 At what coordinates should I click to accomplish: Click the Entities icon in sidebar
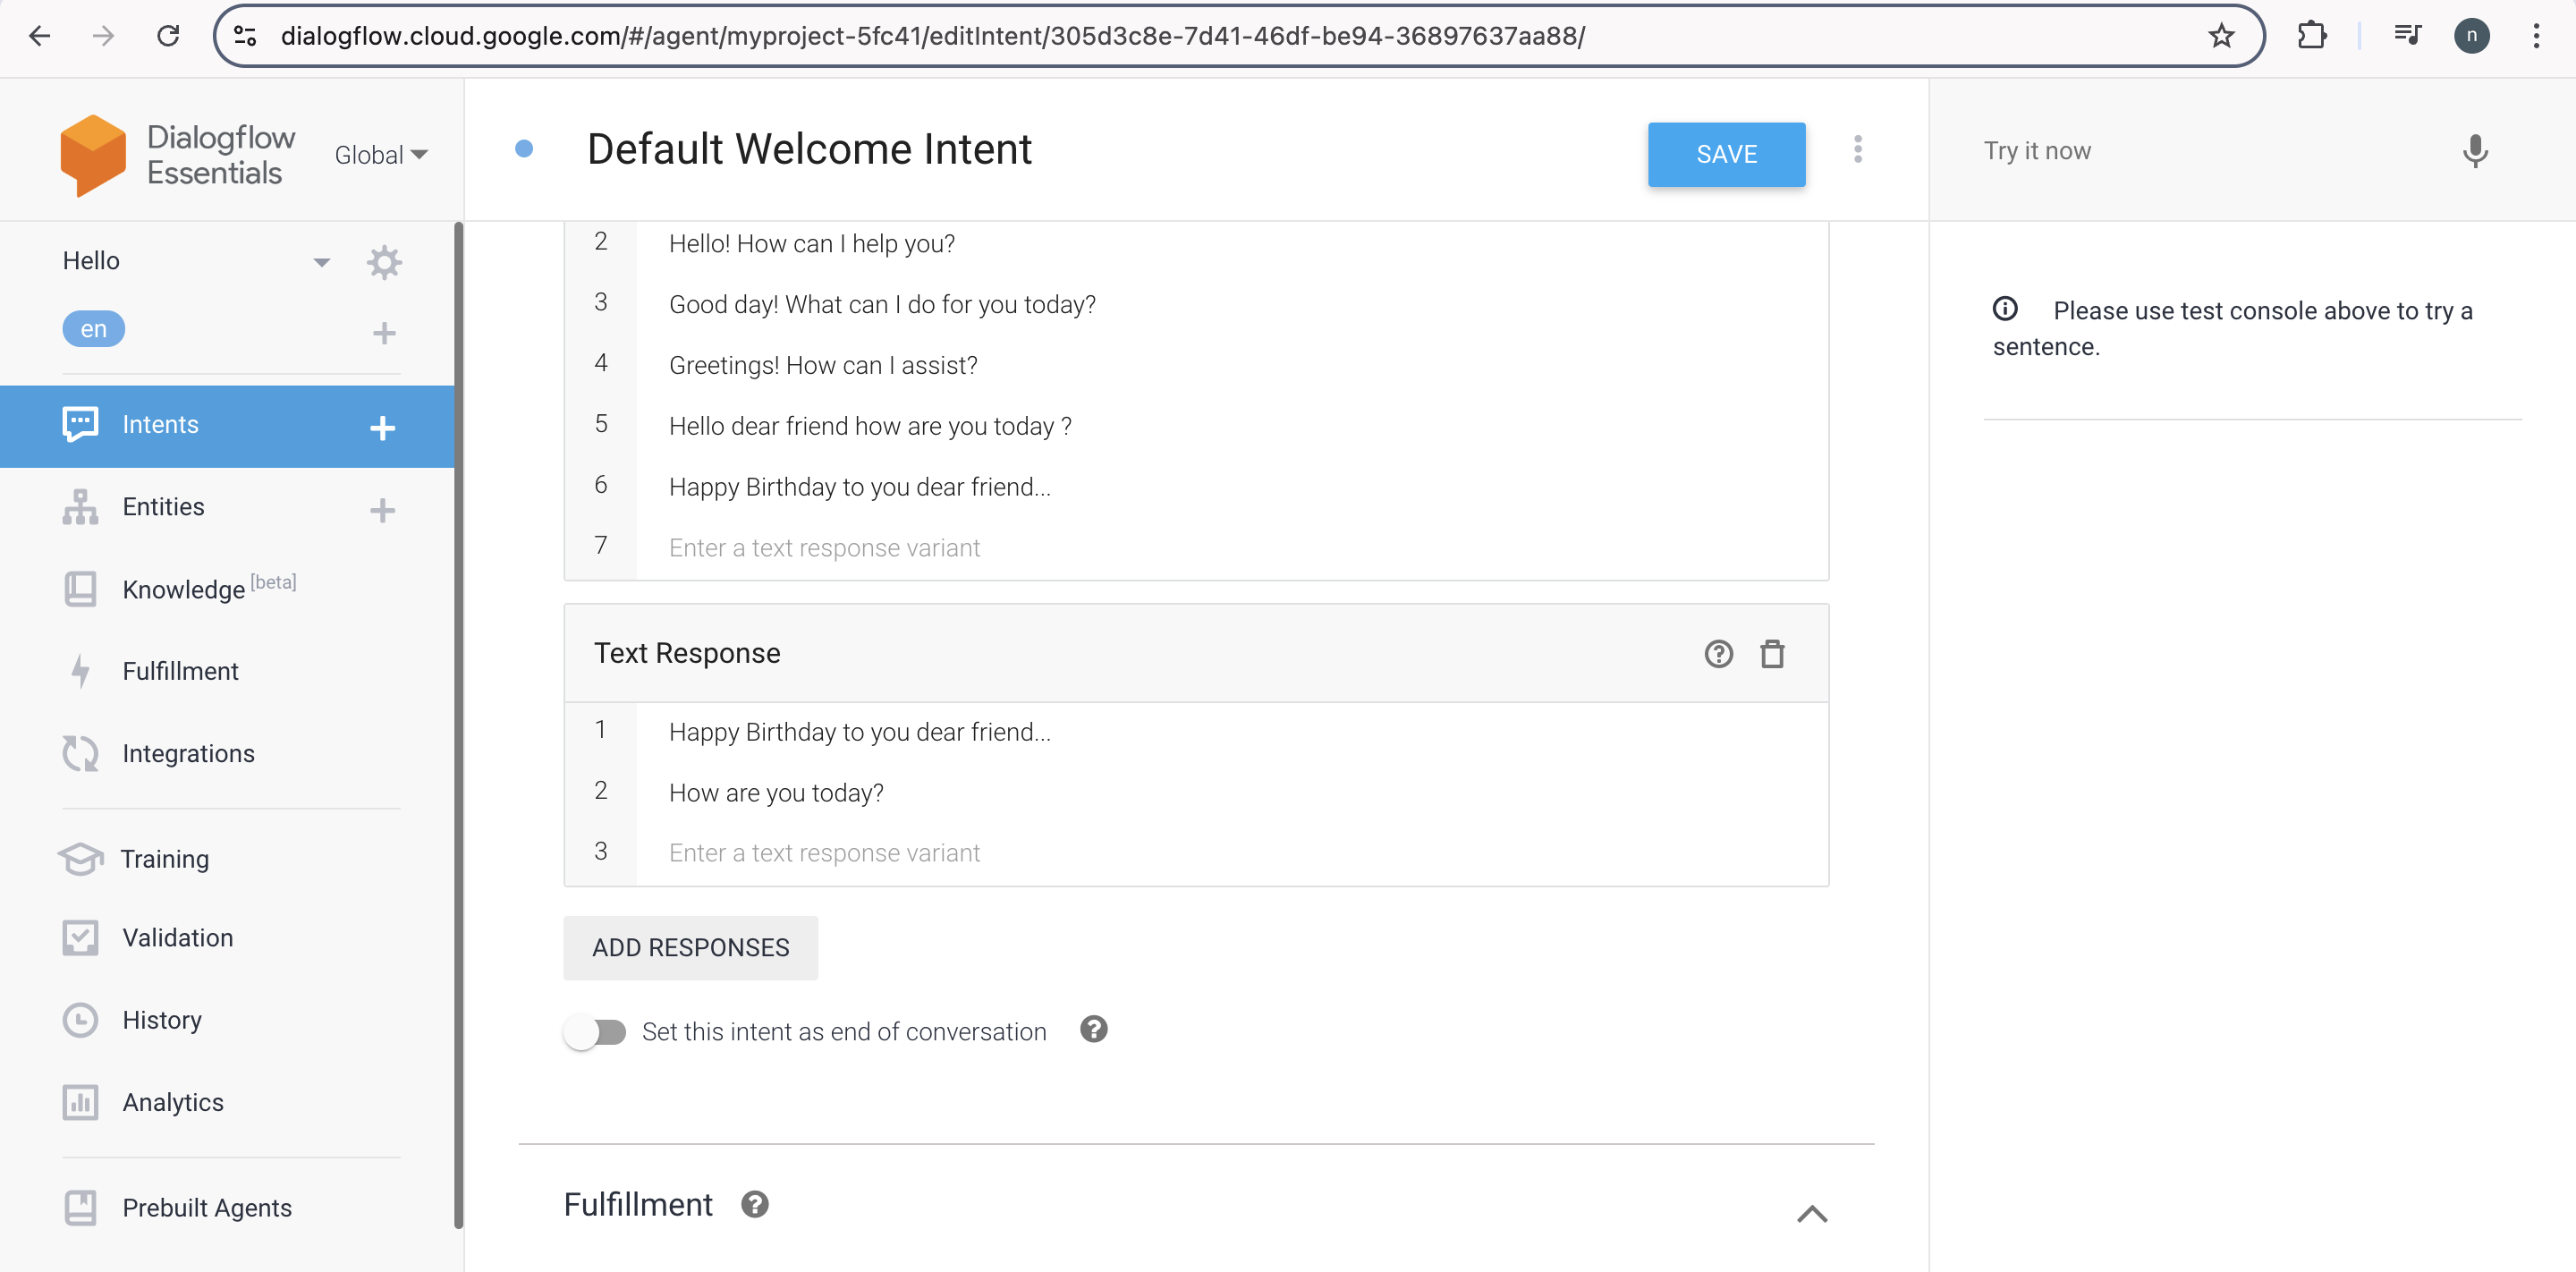(80, 505)
